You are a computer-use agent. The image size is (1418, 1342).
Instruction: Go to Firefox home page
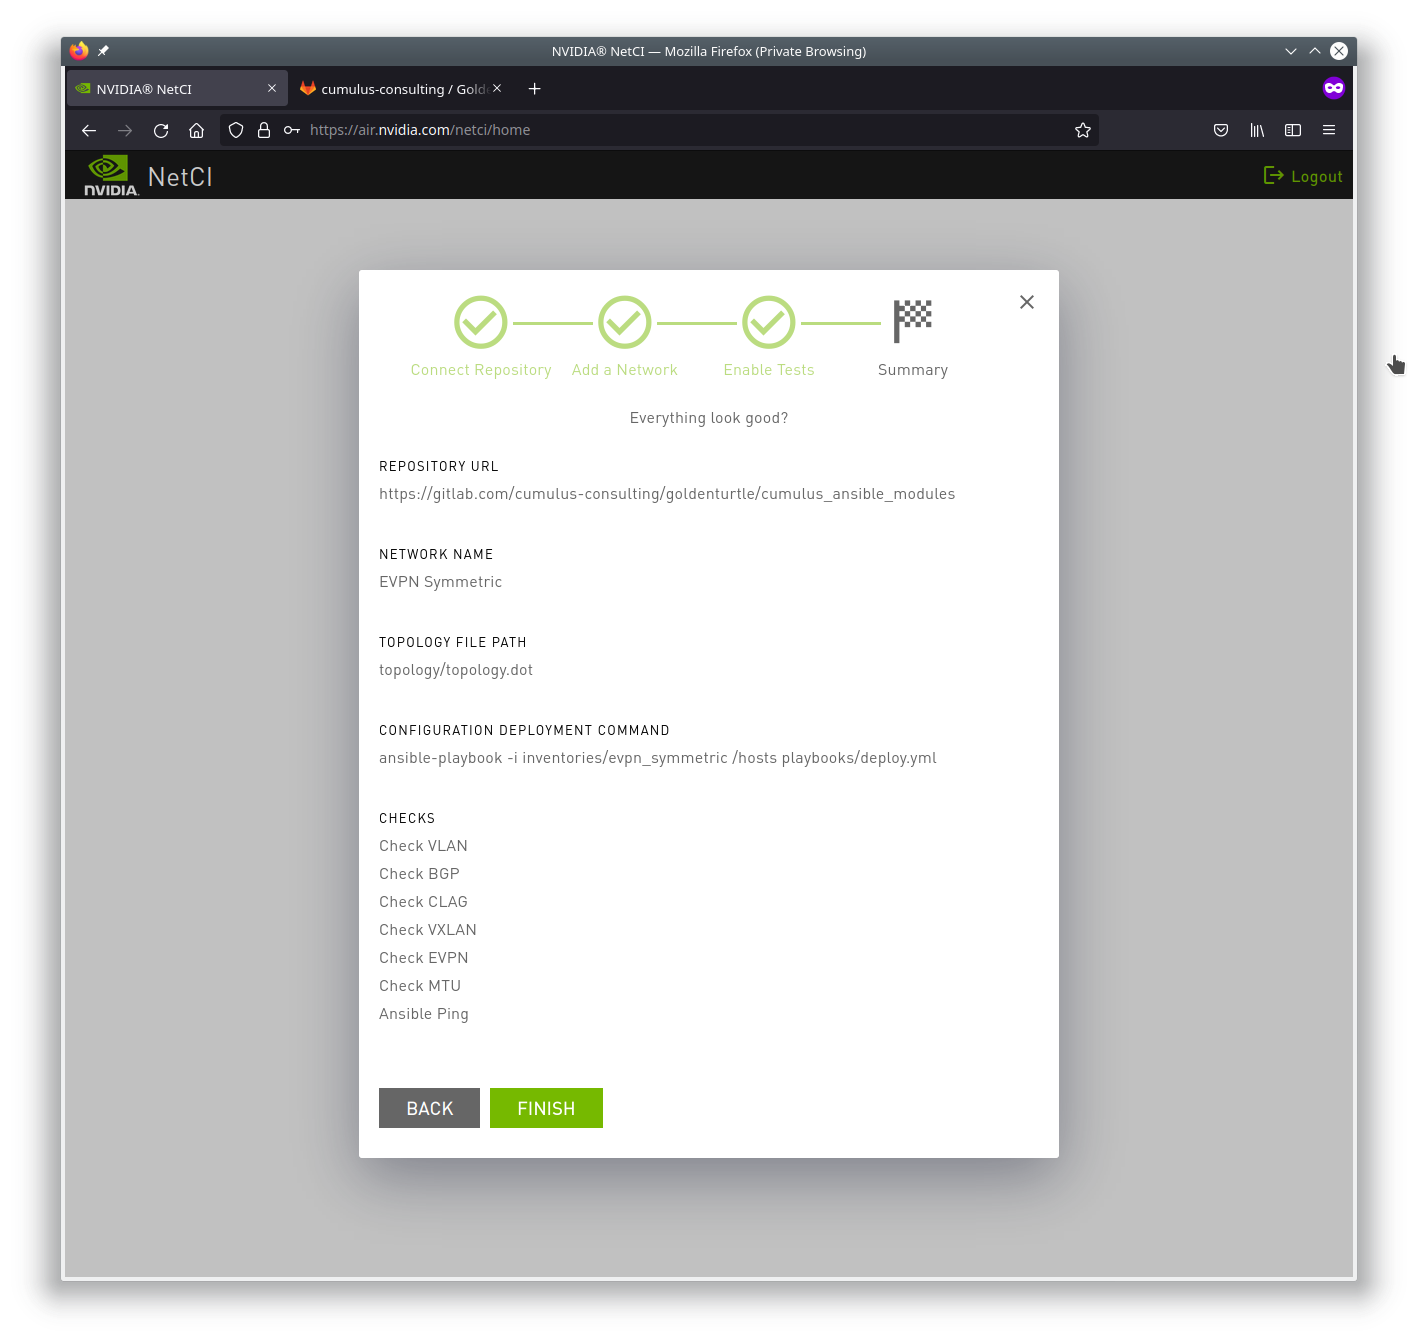pyautogui.click(x=197, y=130)
